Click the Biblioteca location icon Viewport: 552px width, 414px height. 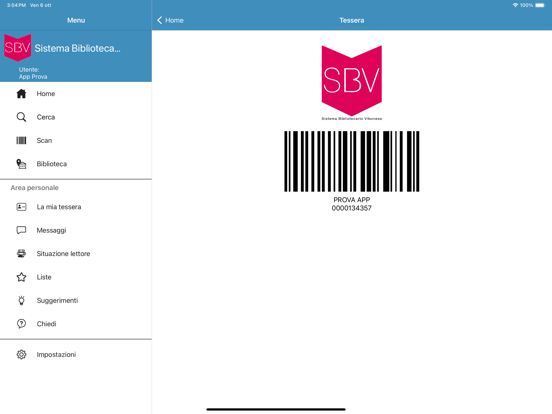pyautogui.click(x=21, y=164)
